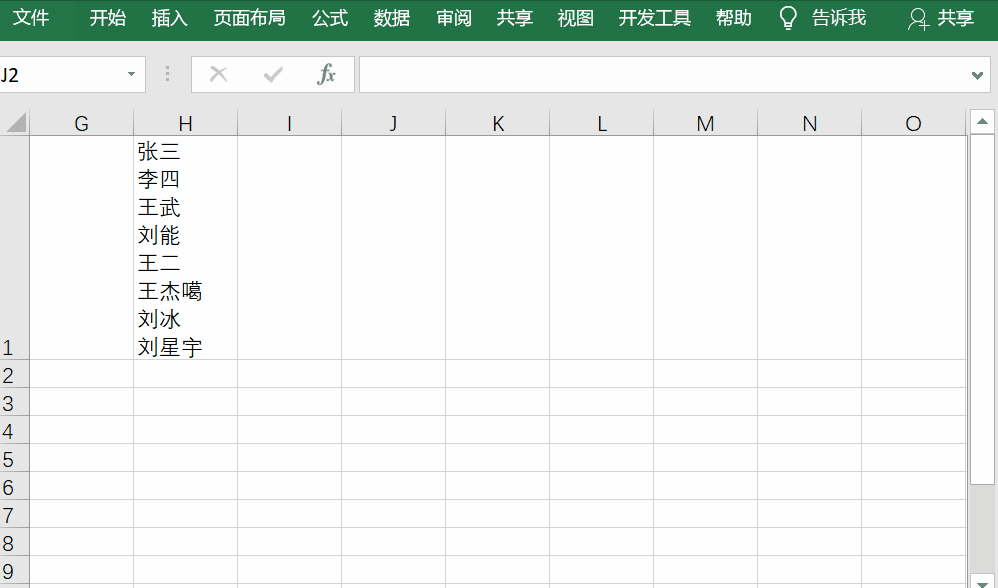
Task: Switch to the 开始 ribbon tab
Action: [106, 17]
